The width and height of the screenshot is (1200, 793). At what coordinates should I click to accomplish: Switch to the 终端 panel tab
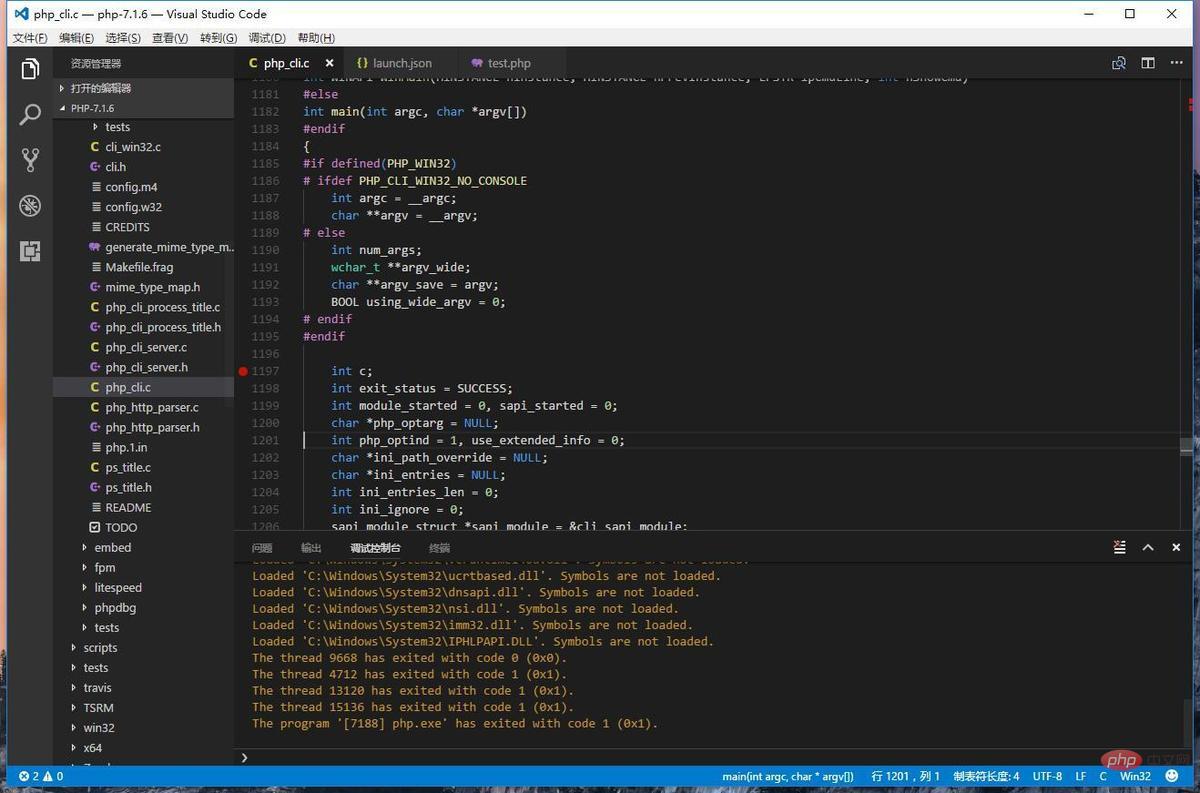(x=439, y=548)
